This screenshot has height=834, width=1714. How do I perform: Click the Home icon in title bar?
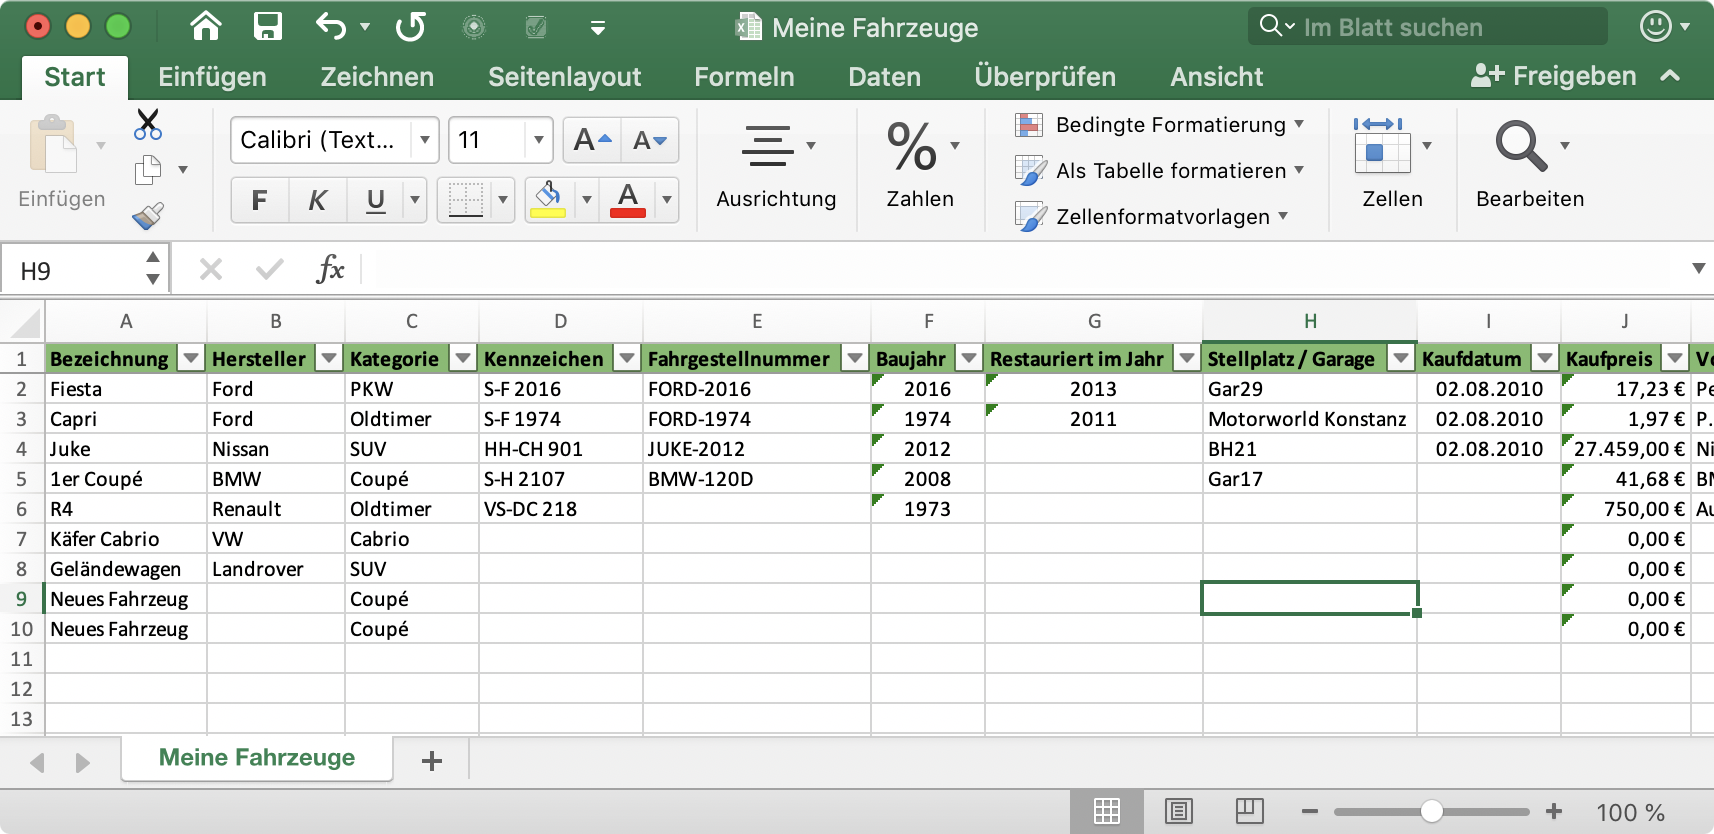point(206,26)
